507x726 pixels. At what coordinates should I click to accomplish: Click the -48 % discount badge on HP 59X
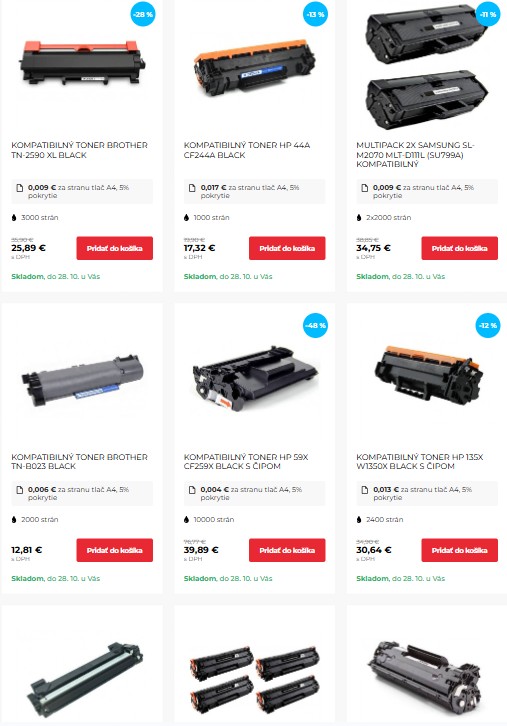315,325
